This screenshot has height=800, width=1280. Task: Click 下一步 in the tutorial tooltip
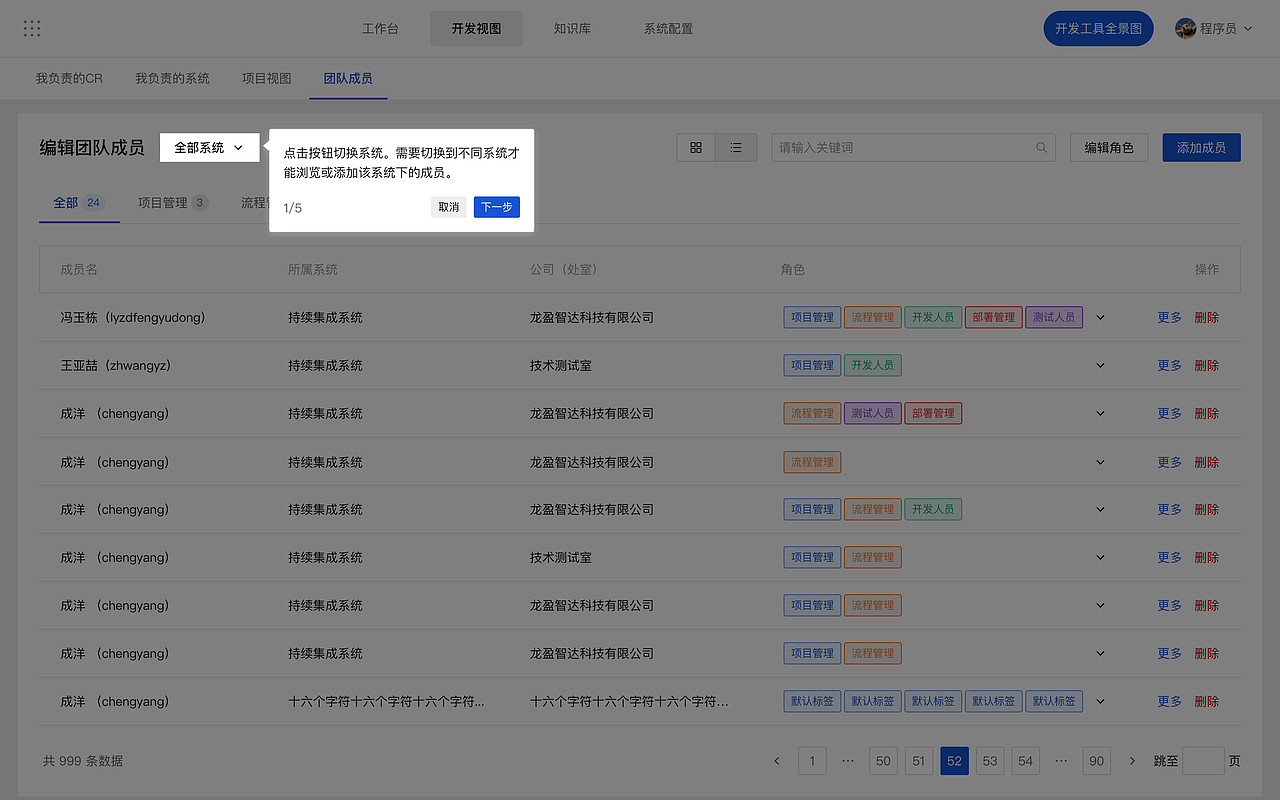(x=496, y=207)
